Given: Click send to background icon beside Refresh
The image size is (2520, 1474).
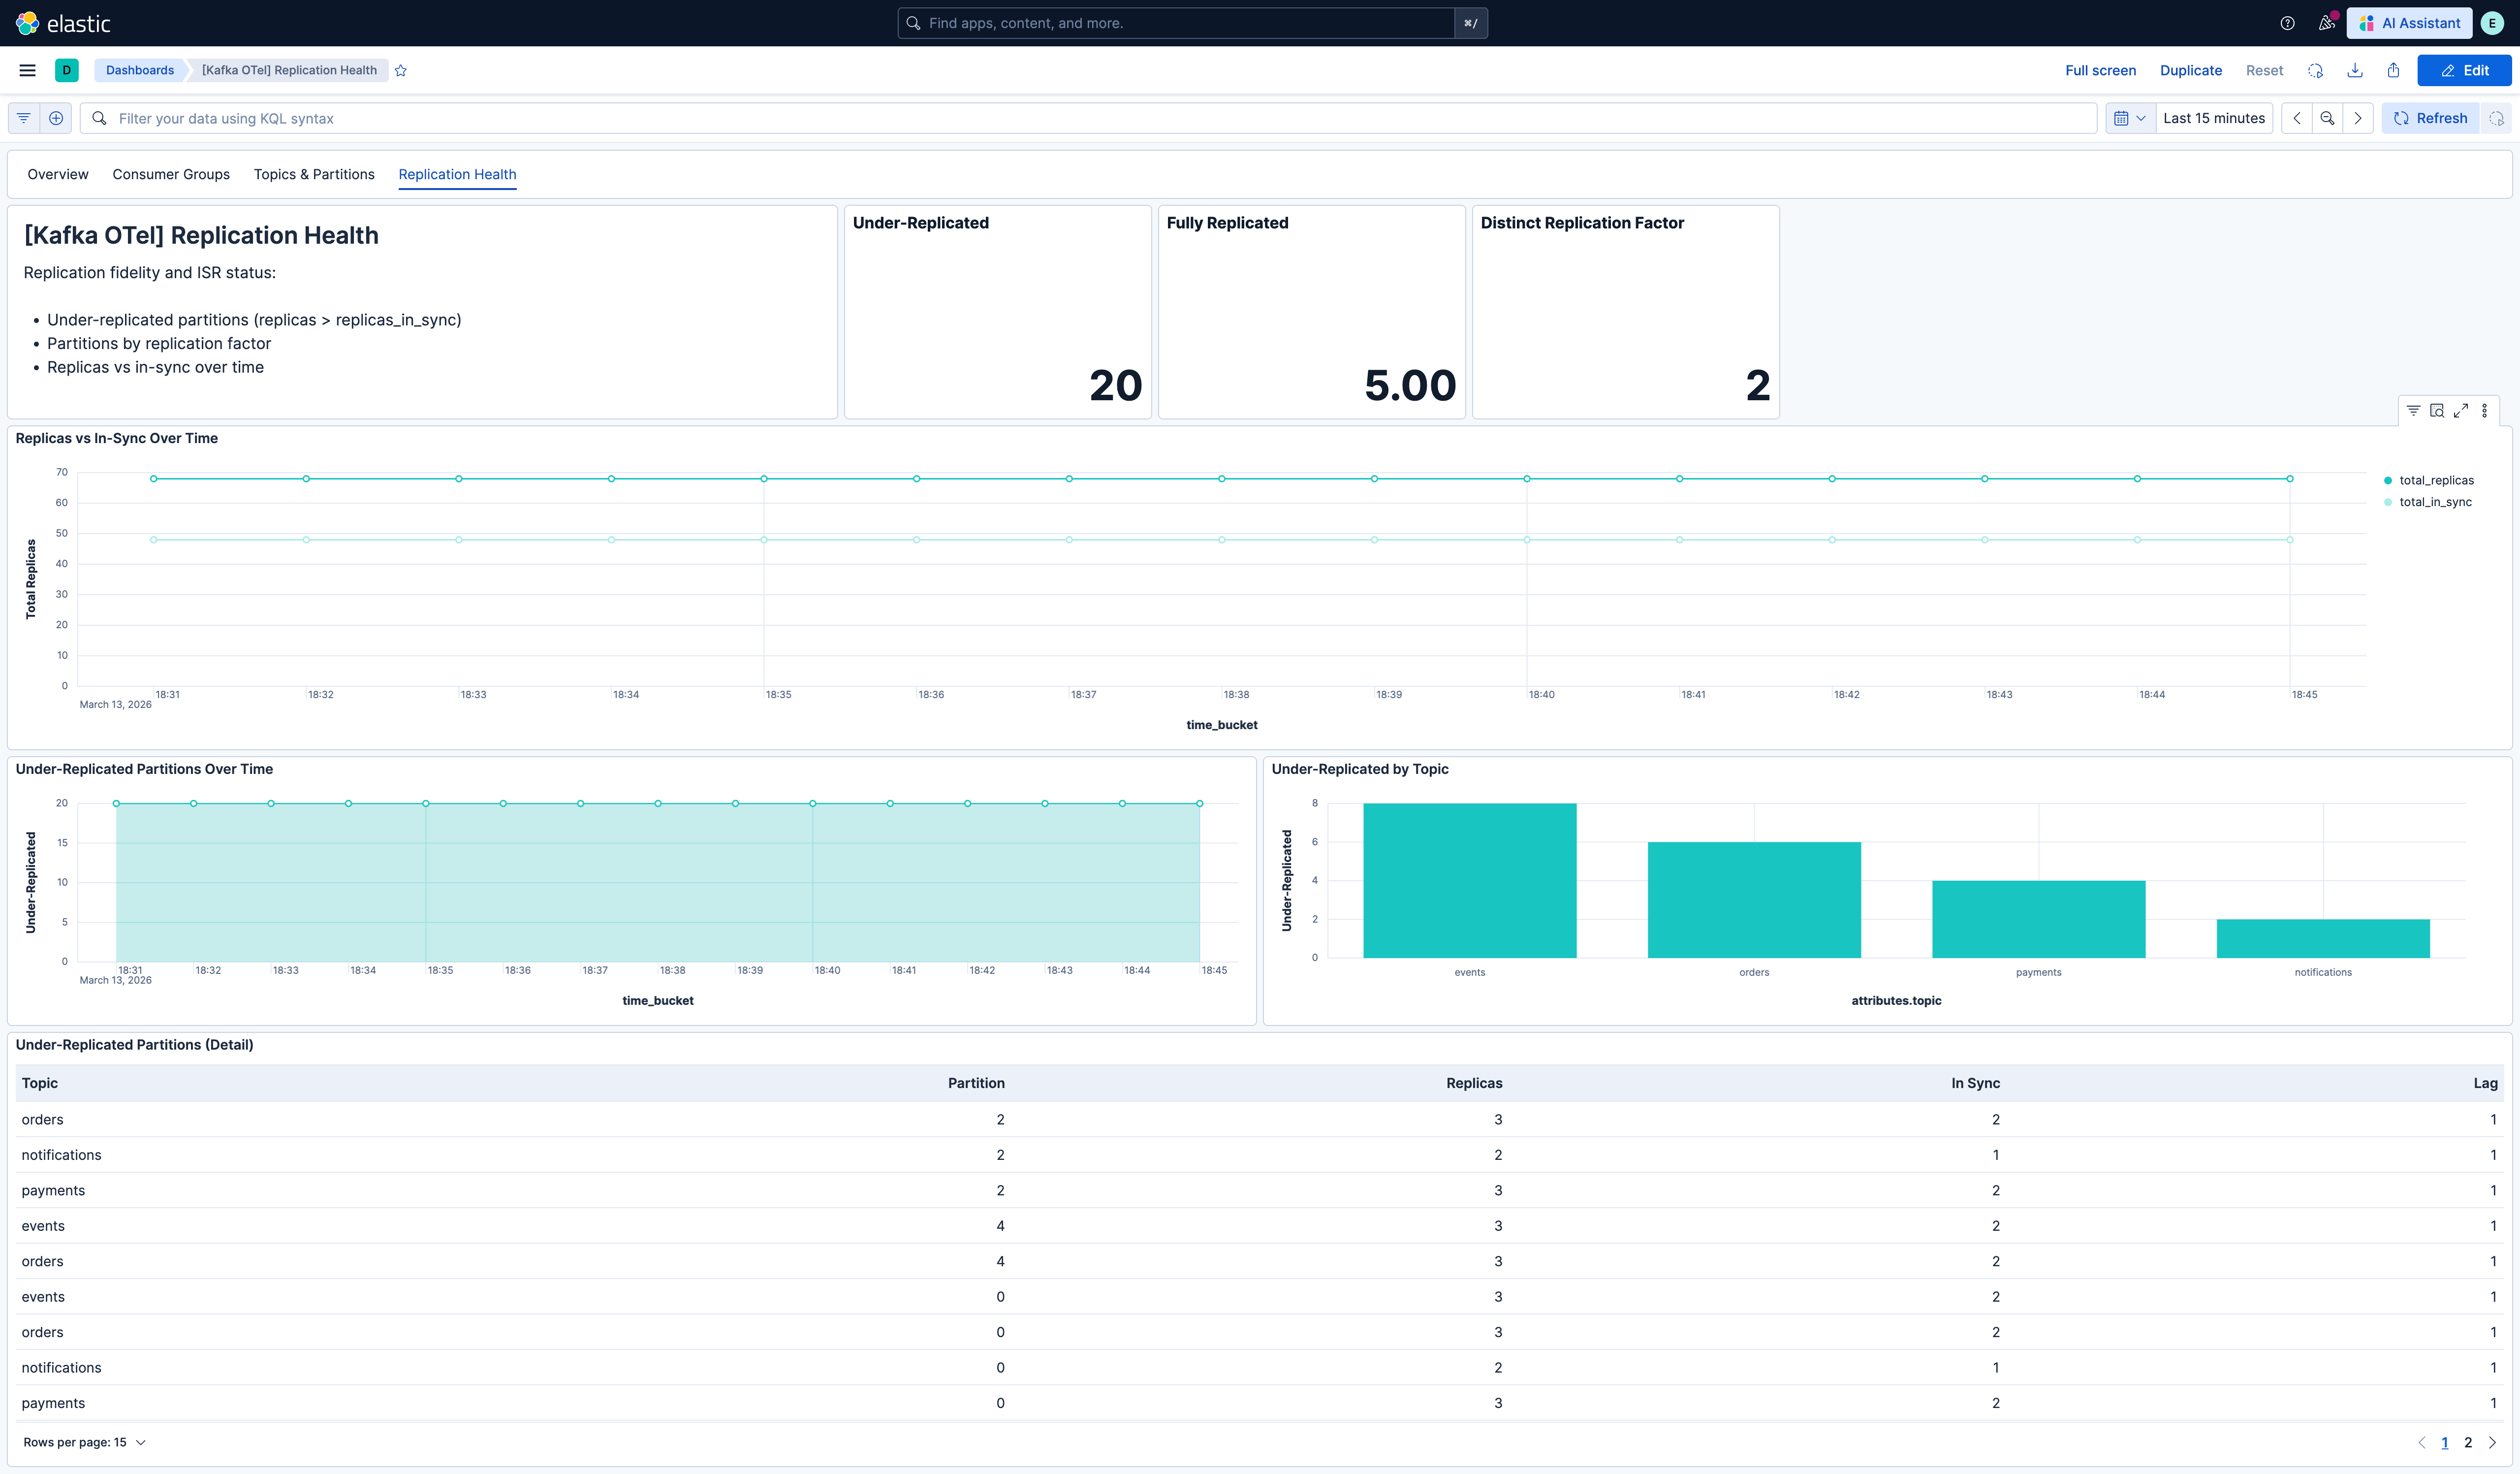Looking at the screenshot, I should [2496, 118].
